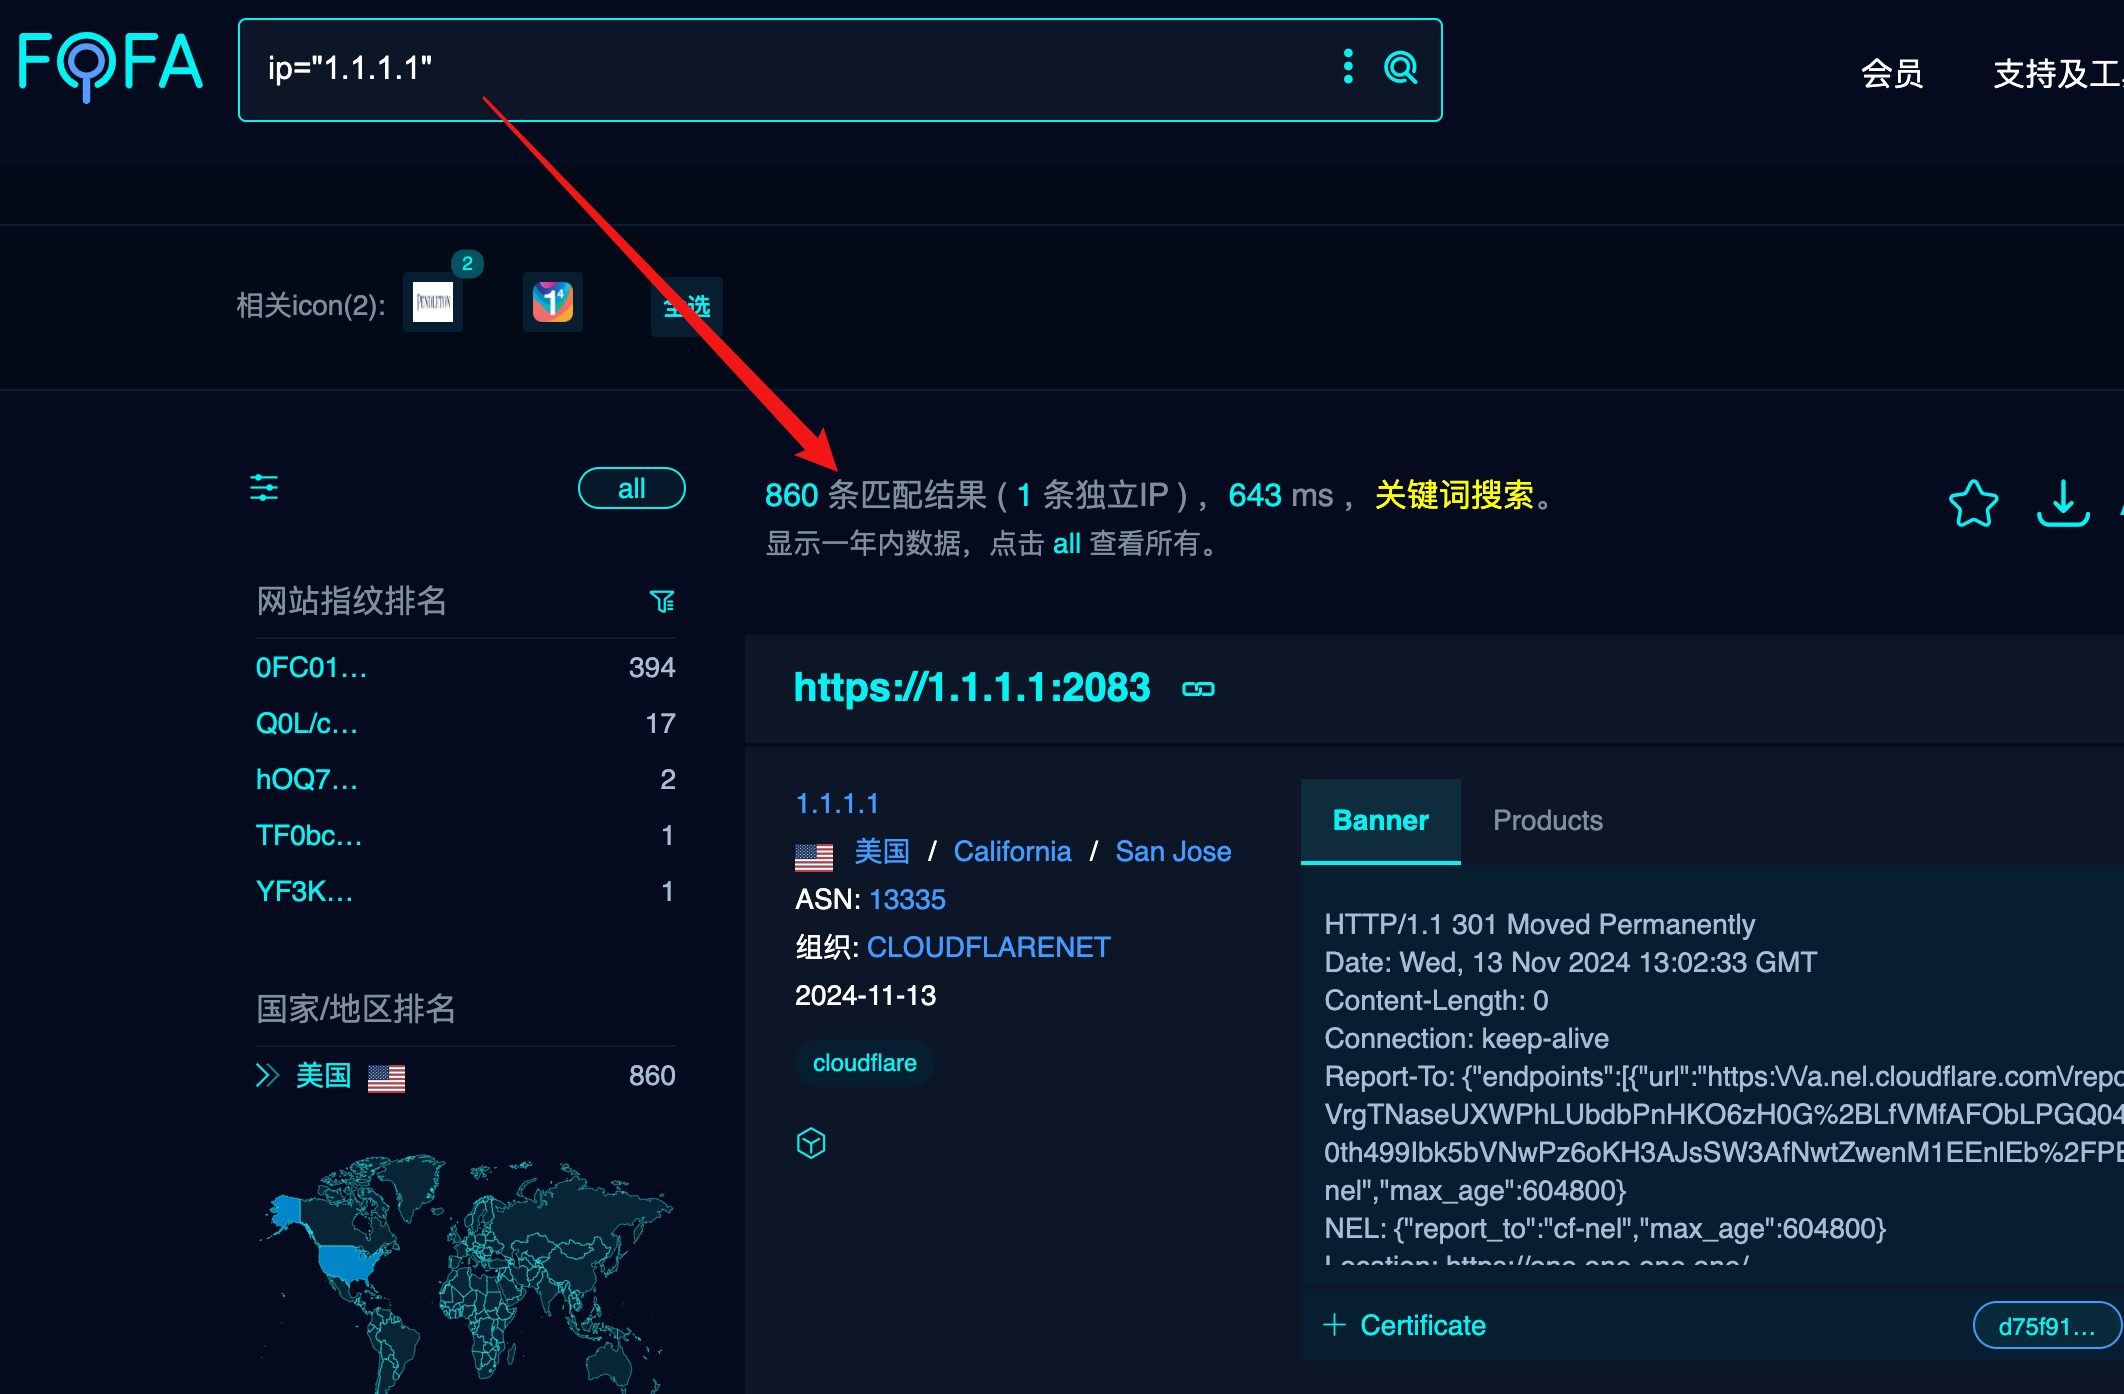The width and height of the screenshot is (2124, 1394).
Task: Open the filter sliders icon
Action: click(x=264, y=488)
